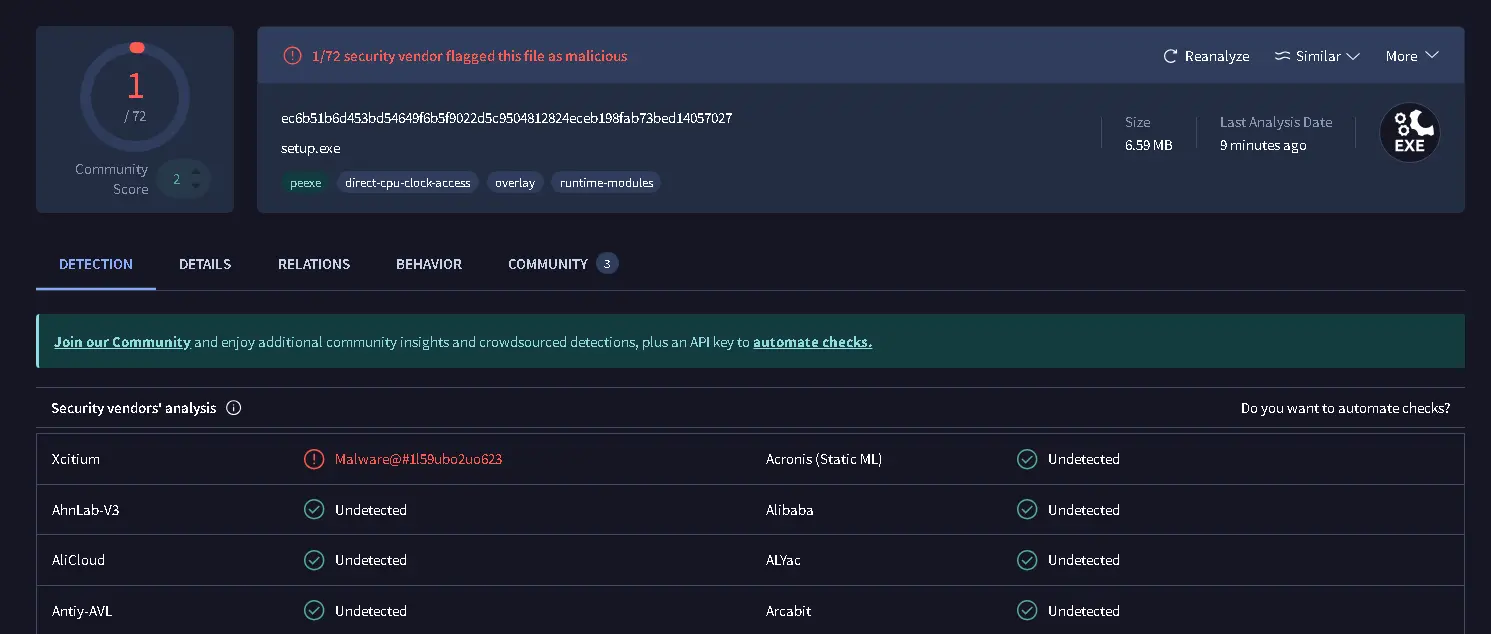
Task: Switch to the DETECTION tab
Action: 96,264
